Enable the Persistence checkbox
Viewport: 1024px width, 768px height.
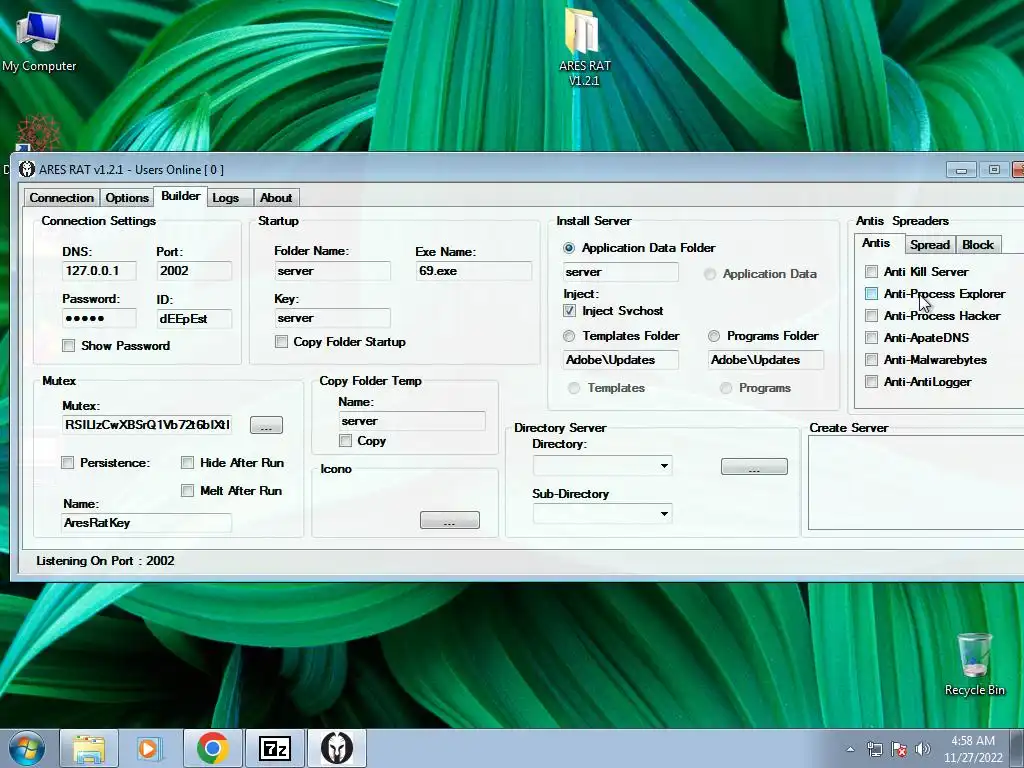[x=67, y=462]
